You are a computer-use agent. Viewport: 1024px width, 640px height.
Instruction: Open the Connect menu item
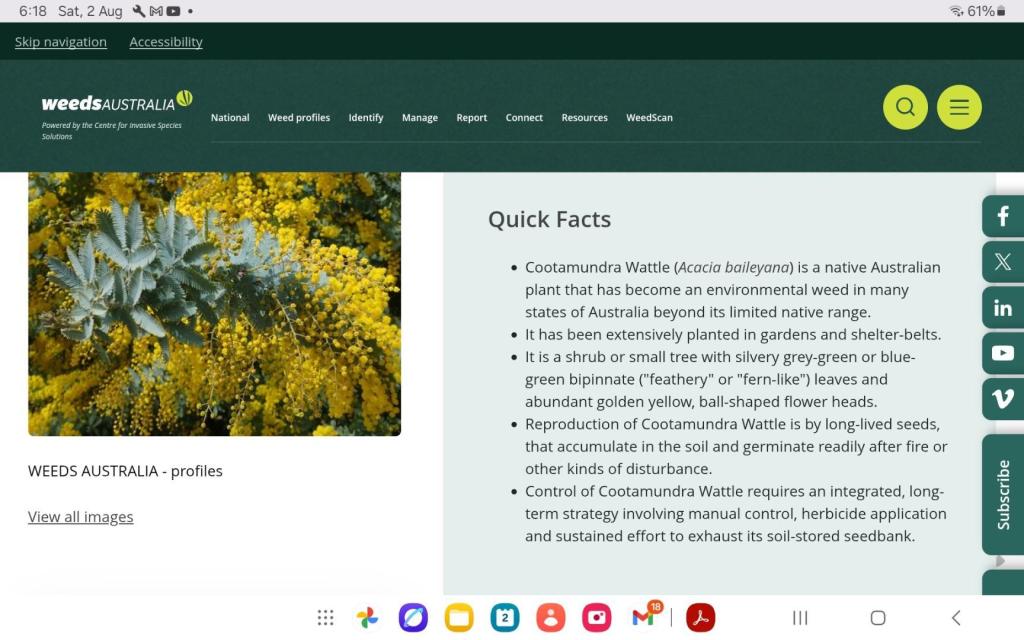[x=524, y=118]
